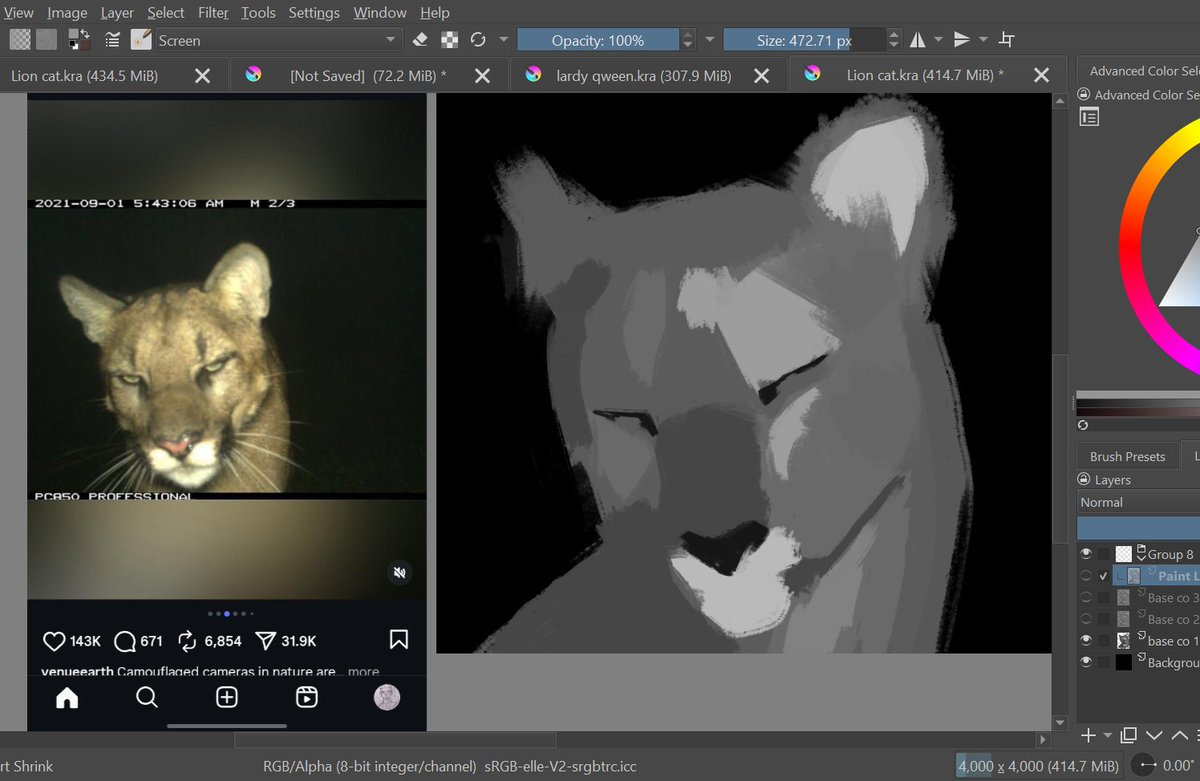Screen dimensions: 1200x781
Task: Toggle horizontal mirror tool
Action: pyautogui.click(x=918, y=40)
